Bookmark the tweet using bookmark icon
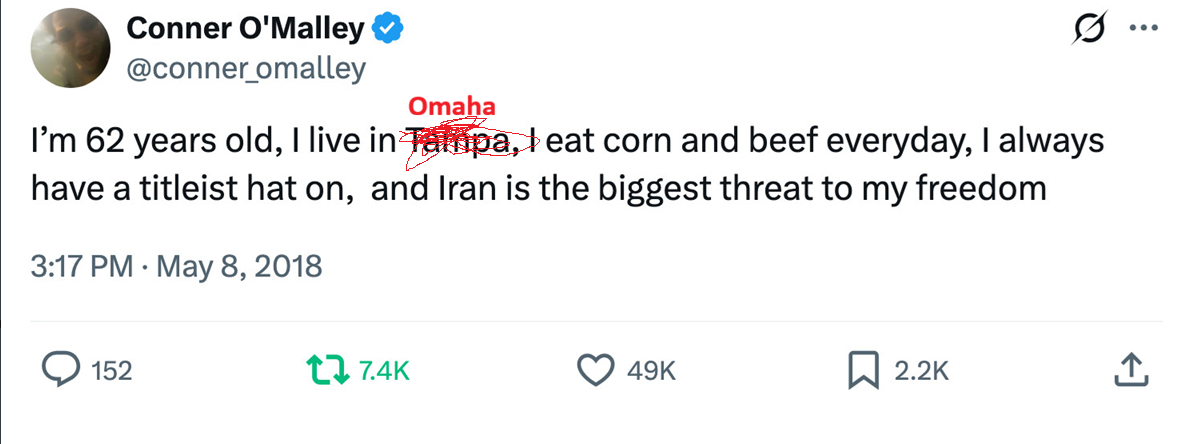The image size is (1191, 444). (862, 370)
